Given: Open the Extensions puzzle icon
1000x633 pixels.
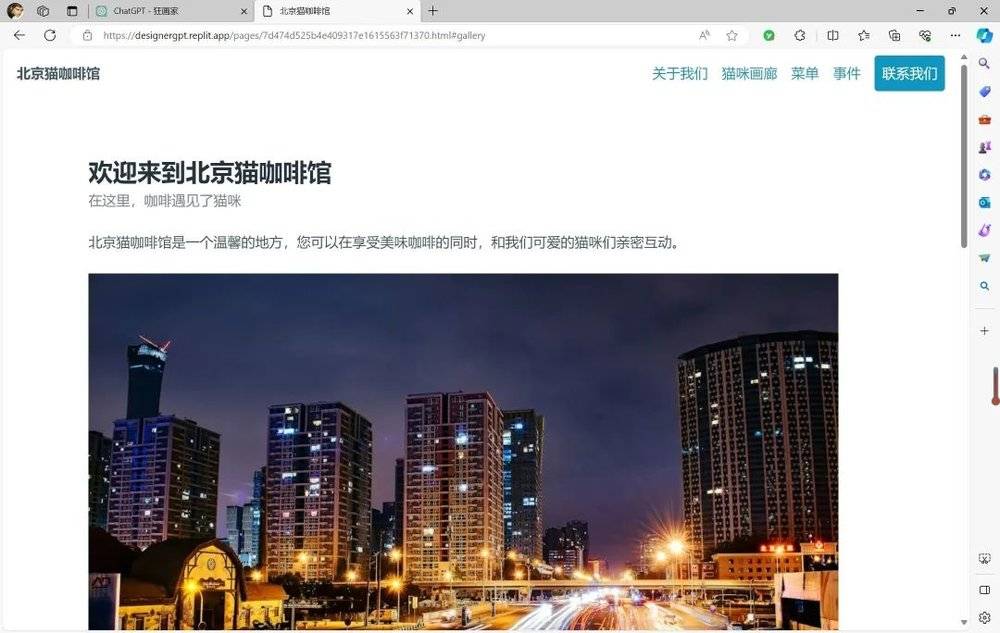Looking at the screenshot, I should (800, 36).
